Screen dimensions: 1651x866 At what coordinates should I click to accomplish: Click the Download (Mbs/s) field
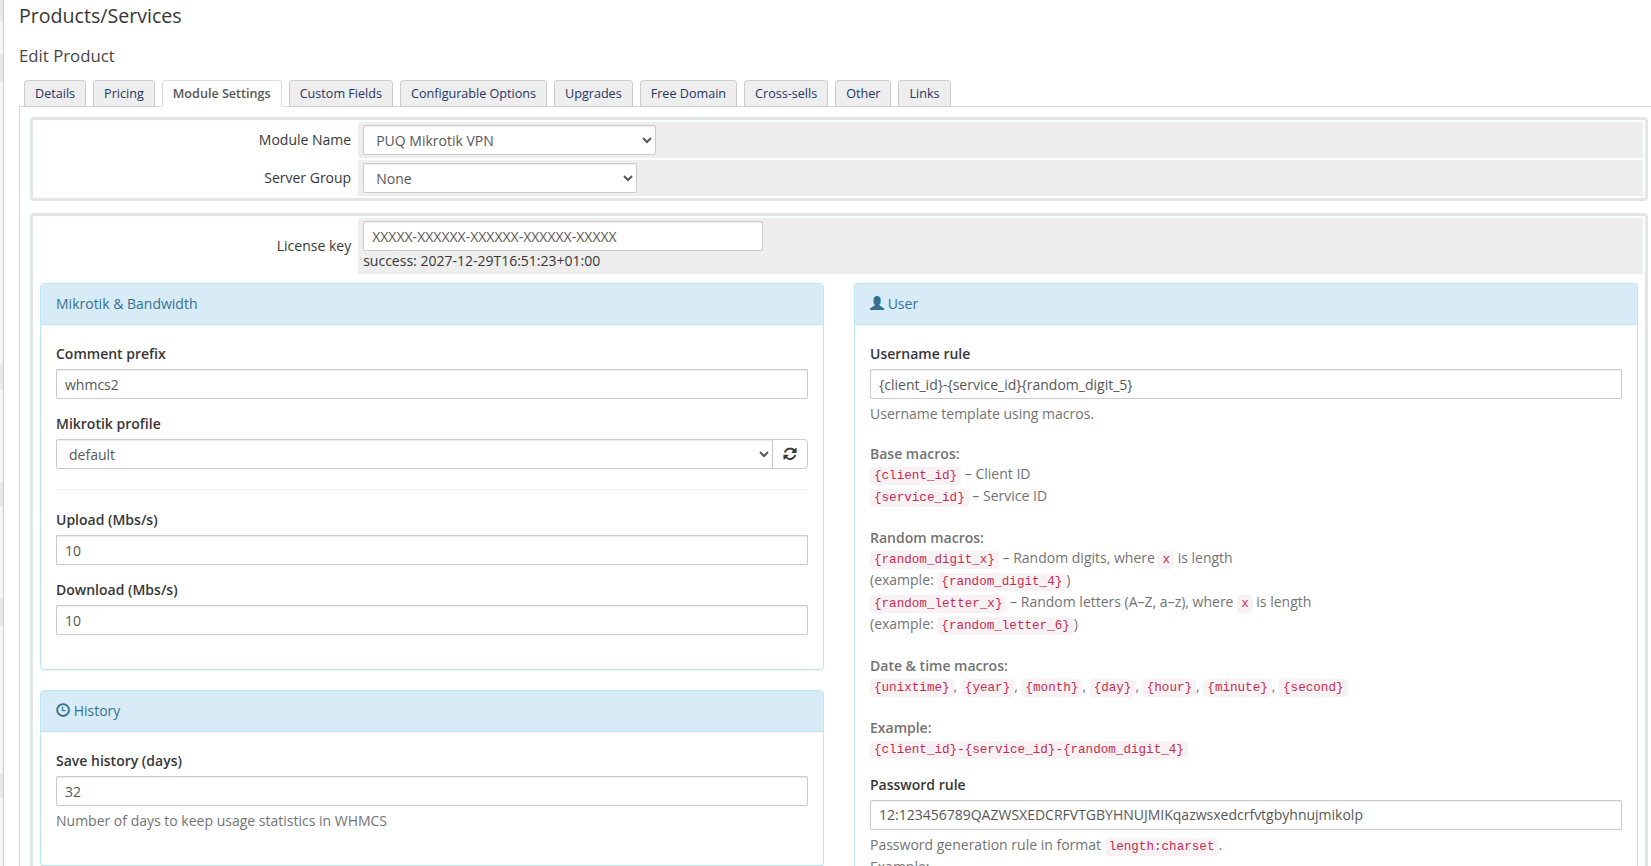pos(432,620)
